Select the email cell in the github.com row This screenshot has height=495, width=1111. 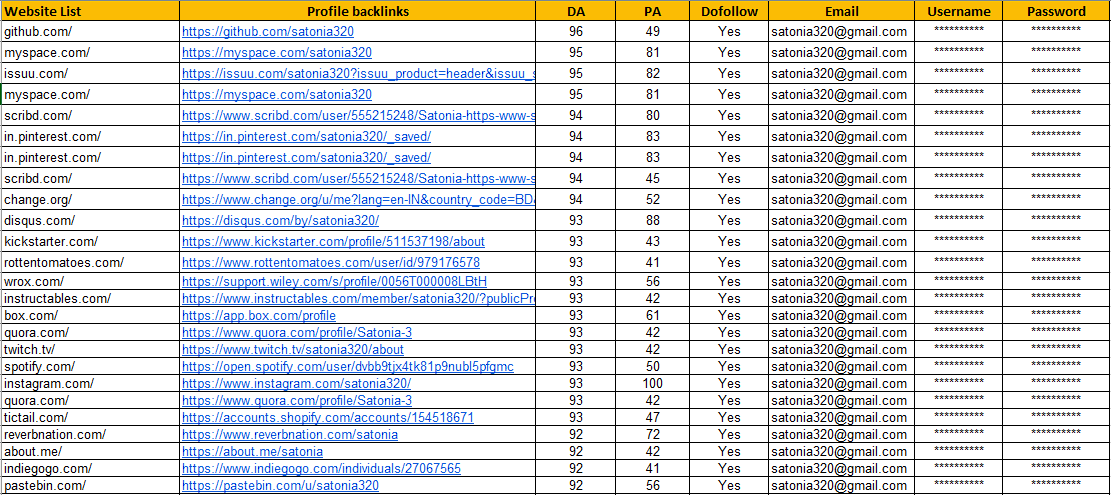842,32
